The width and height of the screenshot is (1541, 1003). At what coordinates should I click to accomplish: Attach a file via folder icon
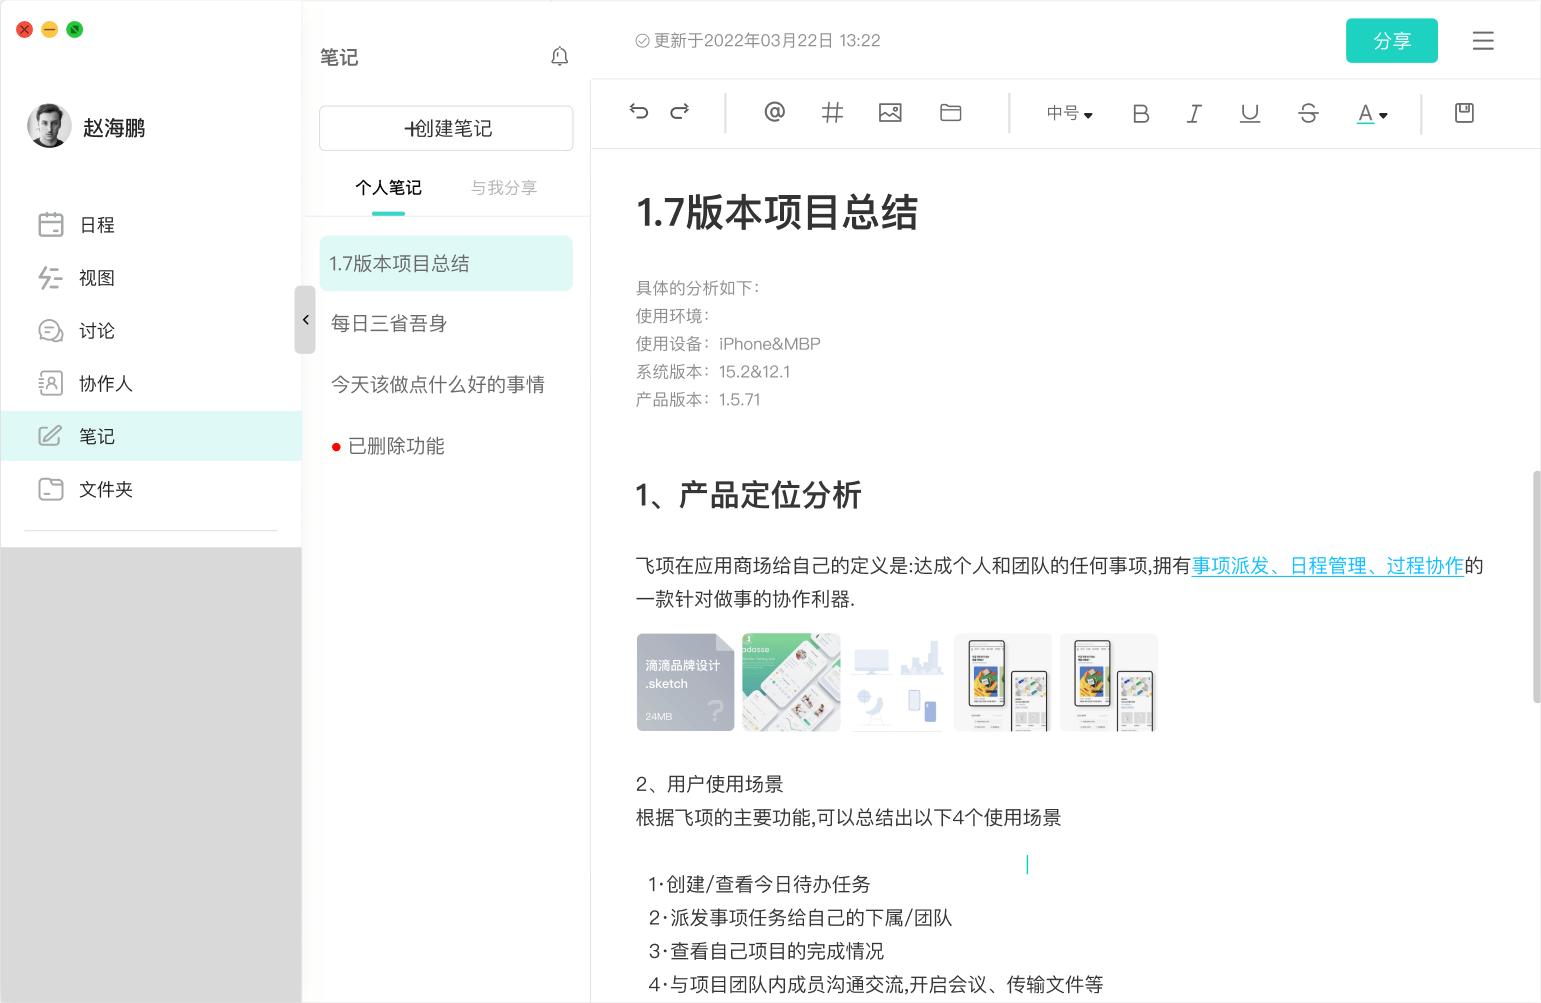(951, 112)
